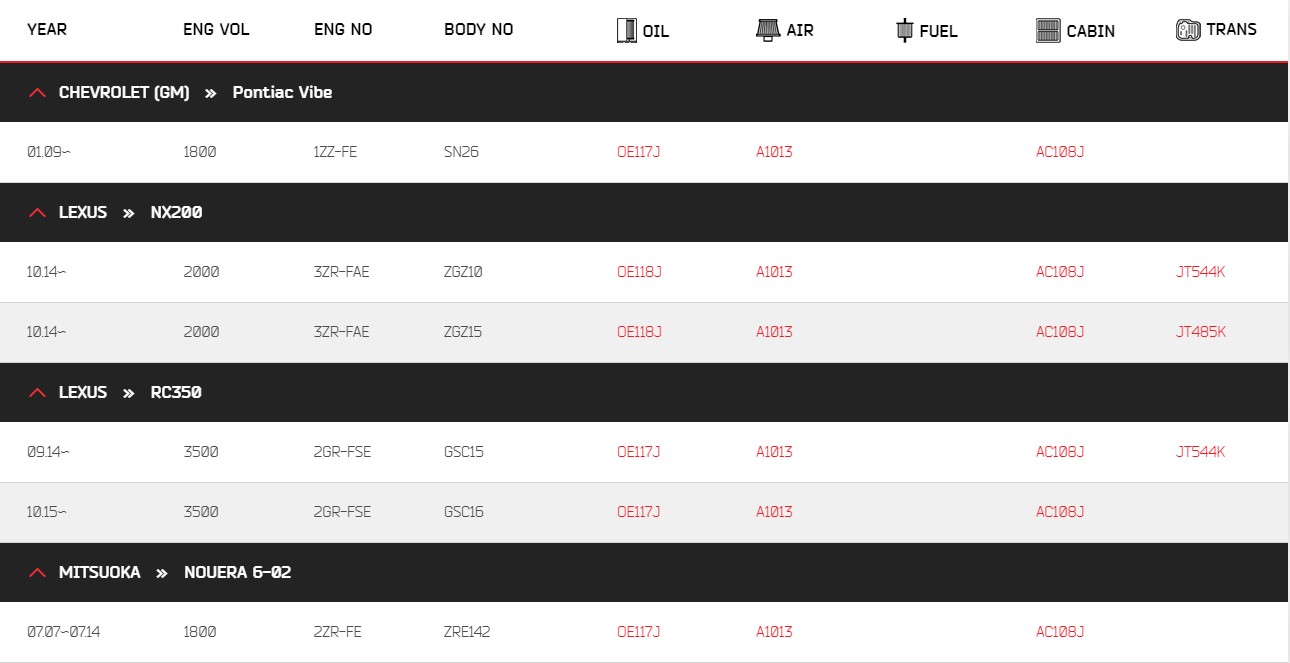Open oil filter OE118J for ZGZ10

pyautogui.click(x=639, y=272)
